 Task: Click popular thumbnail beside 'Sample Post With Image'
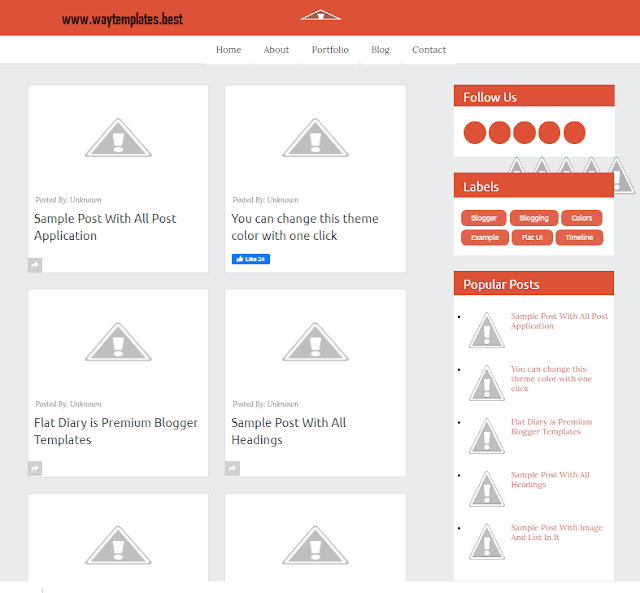coord(487,541)
